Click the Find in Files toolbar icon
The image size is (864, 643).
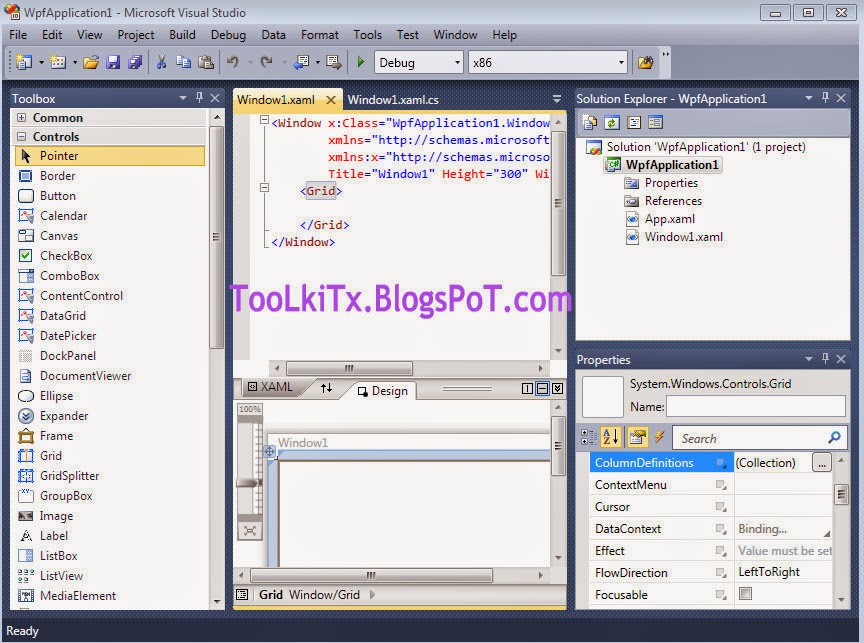pos(645,62)
